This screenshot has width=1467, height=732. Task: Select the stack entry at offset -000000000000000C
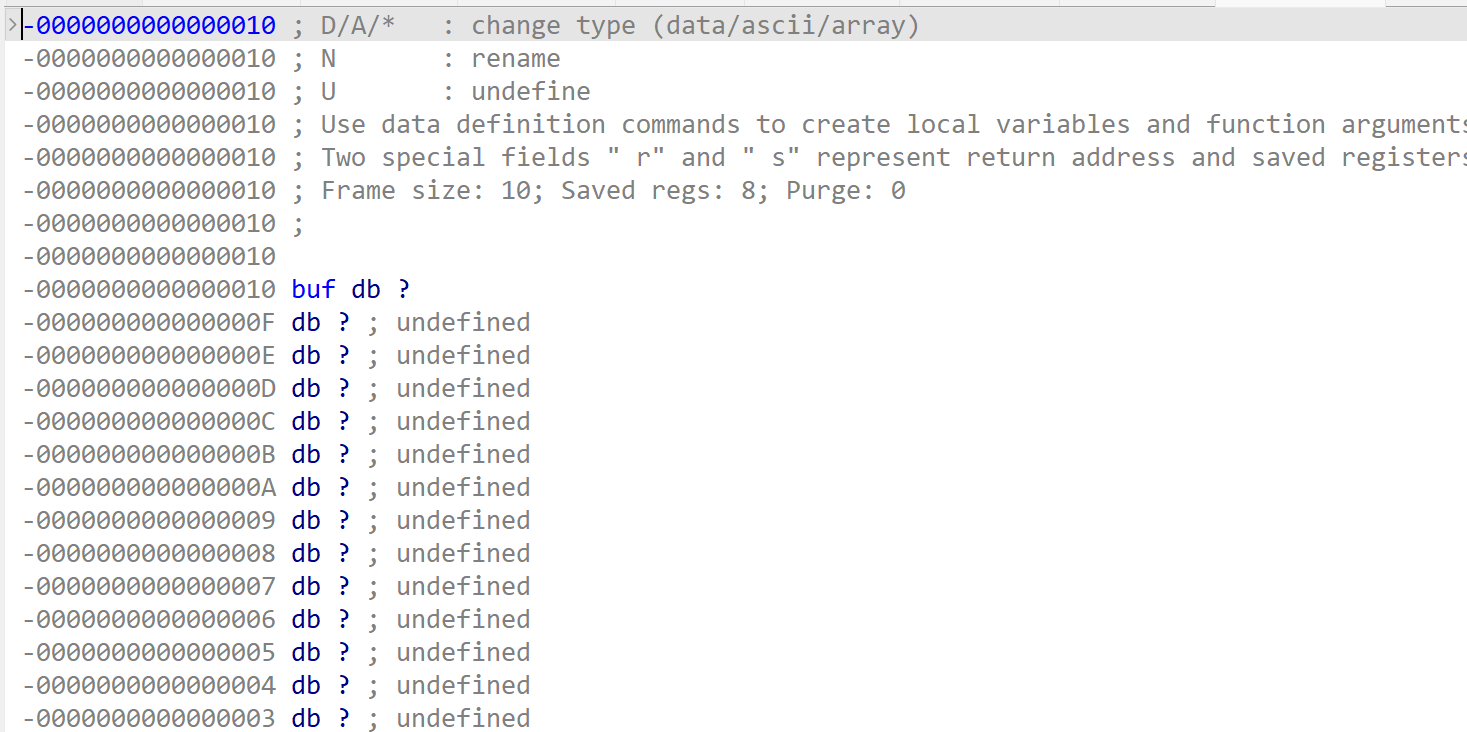(x=276, y=421)
